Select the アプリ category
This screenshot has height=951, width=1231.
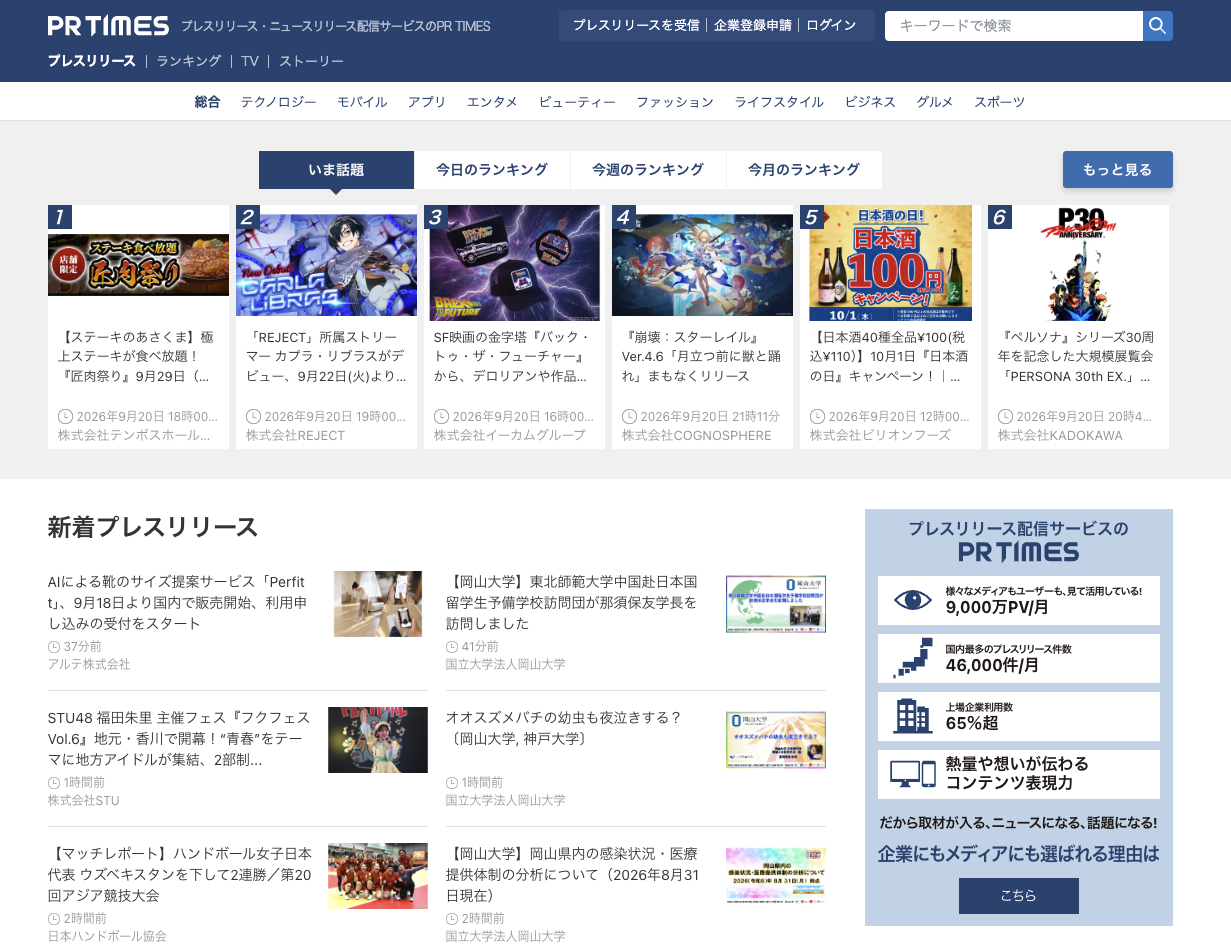[427, 102]
